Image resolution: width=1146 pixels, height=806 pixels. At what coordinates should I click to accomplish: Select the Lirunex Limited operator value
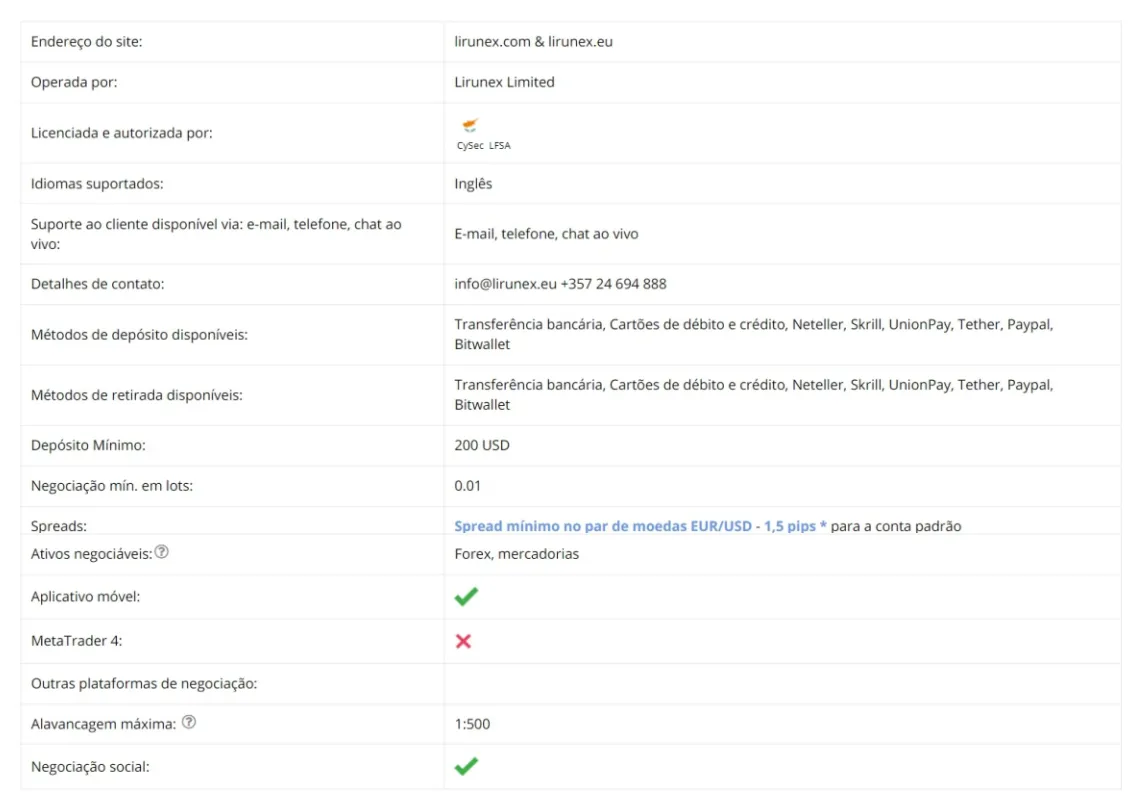(x=504, y=82)
